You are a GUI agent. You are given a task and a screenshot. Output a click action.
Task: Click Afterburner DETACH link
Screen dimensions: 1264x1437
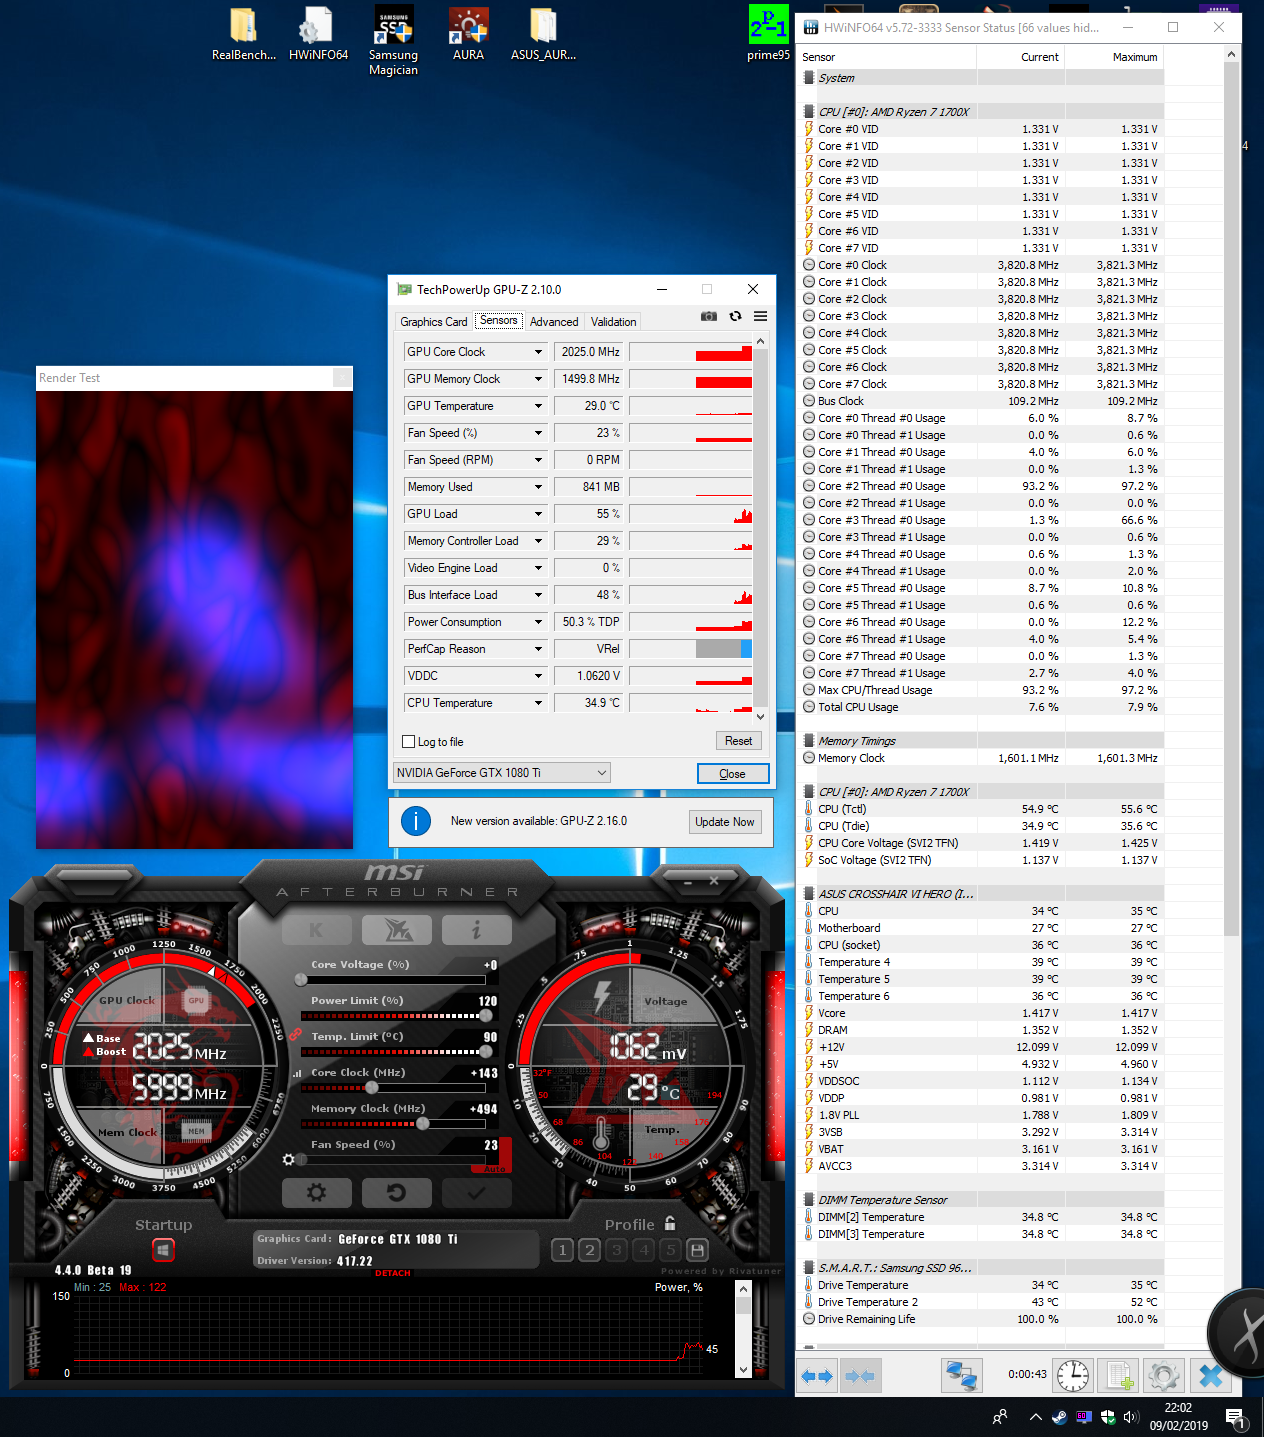tap(393, 1273)
